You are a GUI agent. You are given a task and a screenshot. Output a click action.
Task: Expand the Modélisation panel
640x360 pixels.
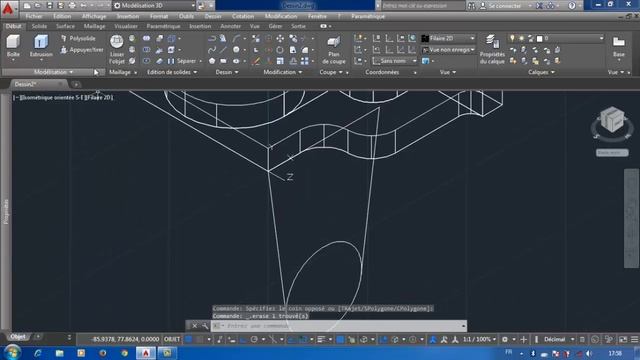point(53,72)
